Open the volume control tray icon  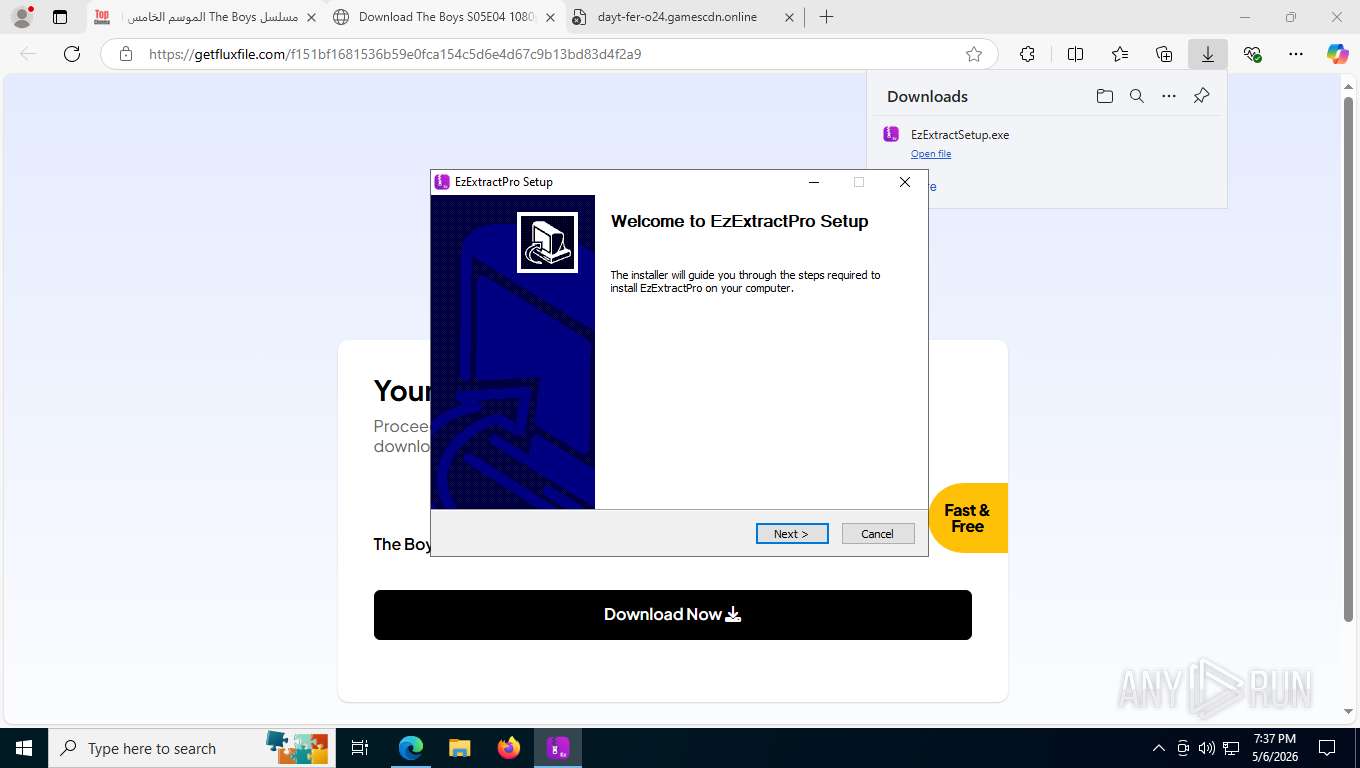pyautogui.click(x=1207, y=748)
